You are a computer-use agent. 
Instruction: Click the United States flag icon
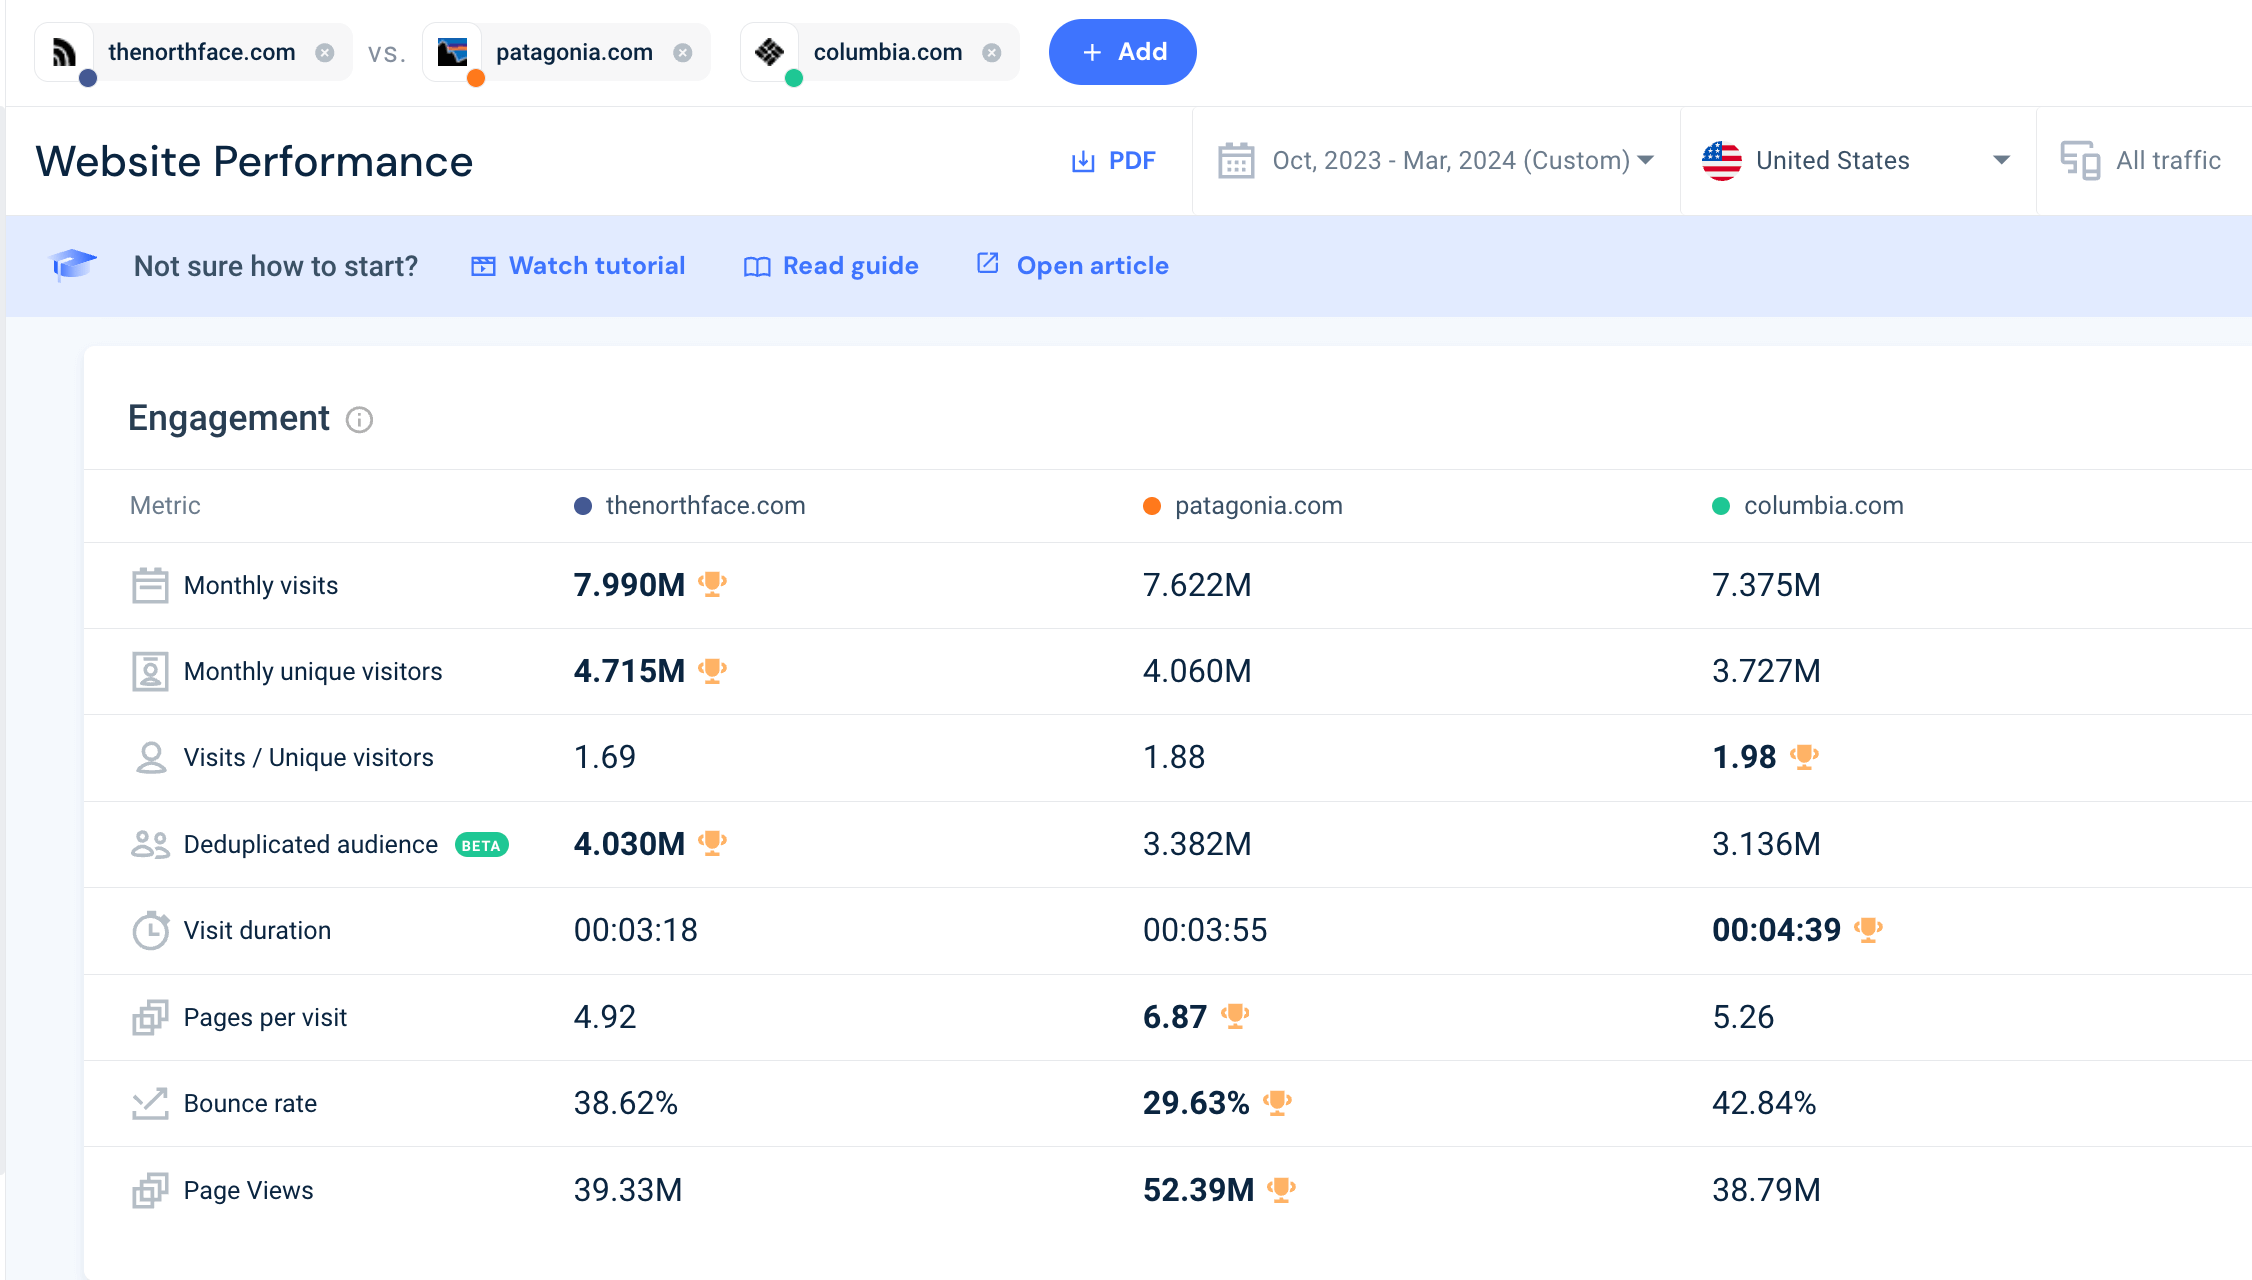1722,161
